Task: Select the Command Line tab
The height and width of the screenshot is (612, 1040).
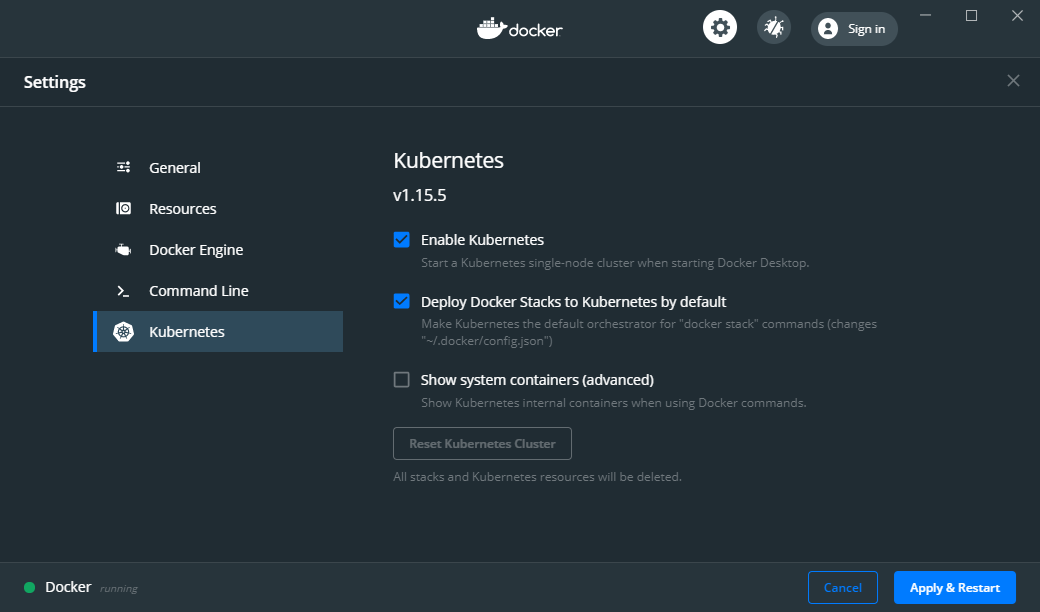Action: tap(218, 291)
